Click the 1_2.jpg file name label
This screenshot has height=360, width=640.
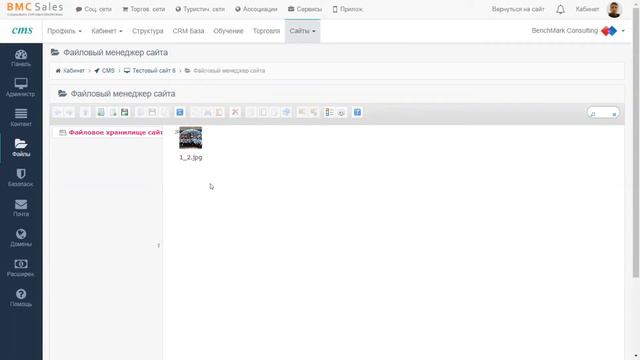[x=191, y=158]
